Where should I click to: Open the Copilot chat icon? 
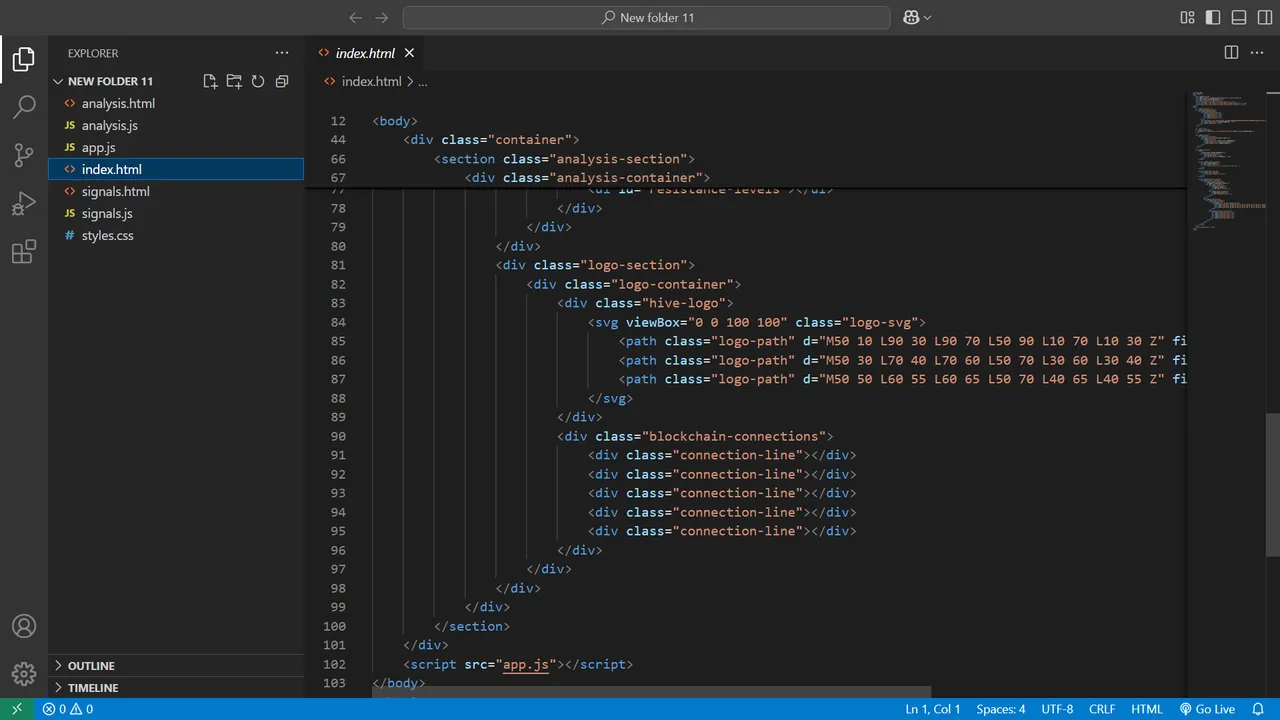pos(911,17)
